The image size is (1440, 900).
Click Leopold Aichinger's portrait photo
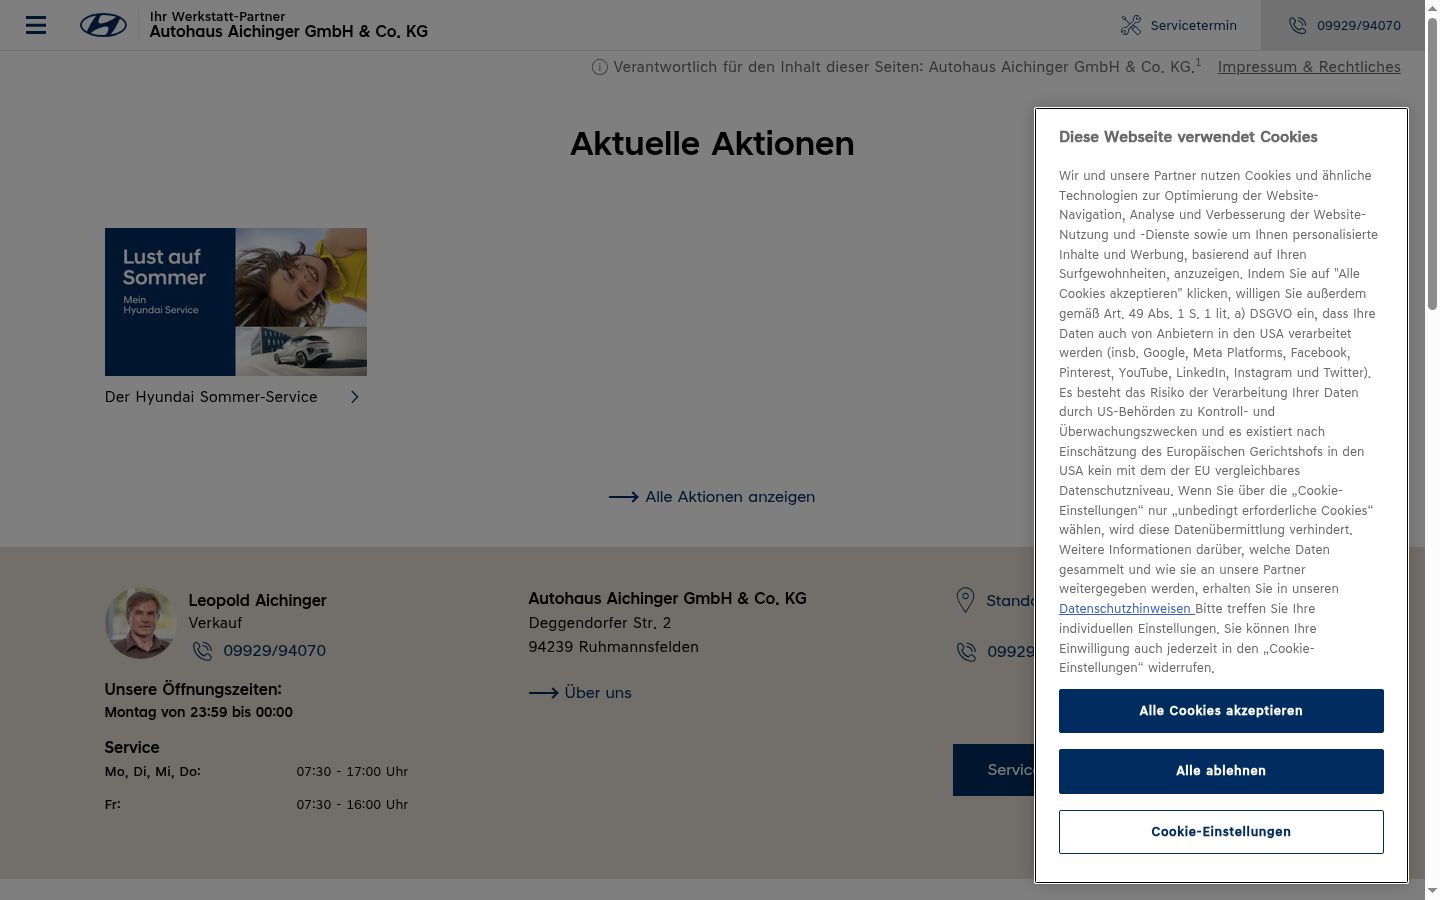pos(140,623)
